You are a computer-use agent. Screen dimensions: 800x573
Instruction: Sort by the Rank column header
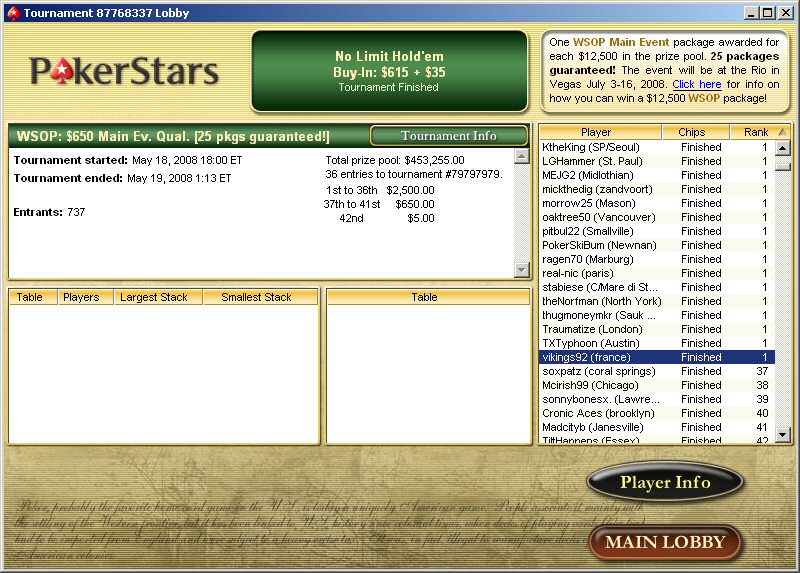(x=749, y=132)
